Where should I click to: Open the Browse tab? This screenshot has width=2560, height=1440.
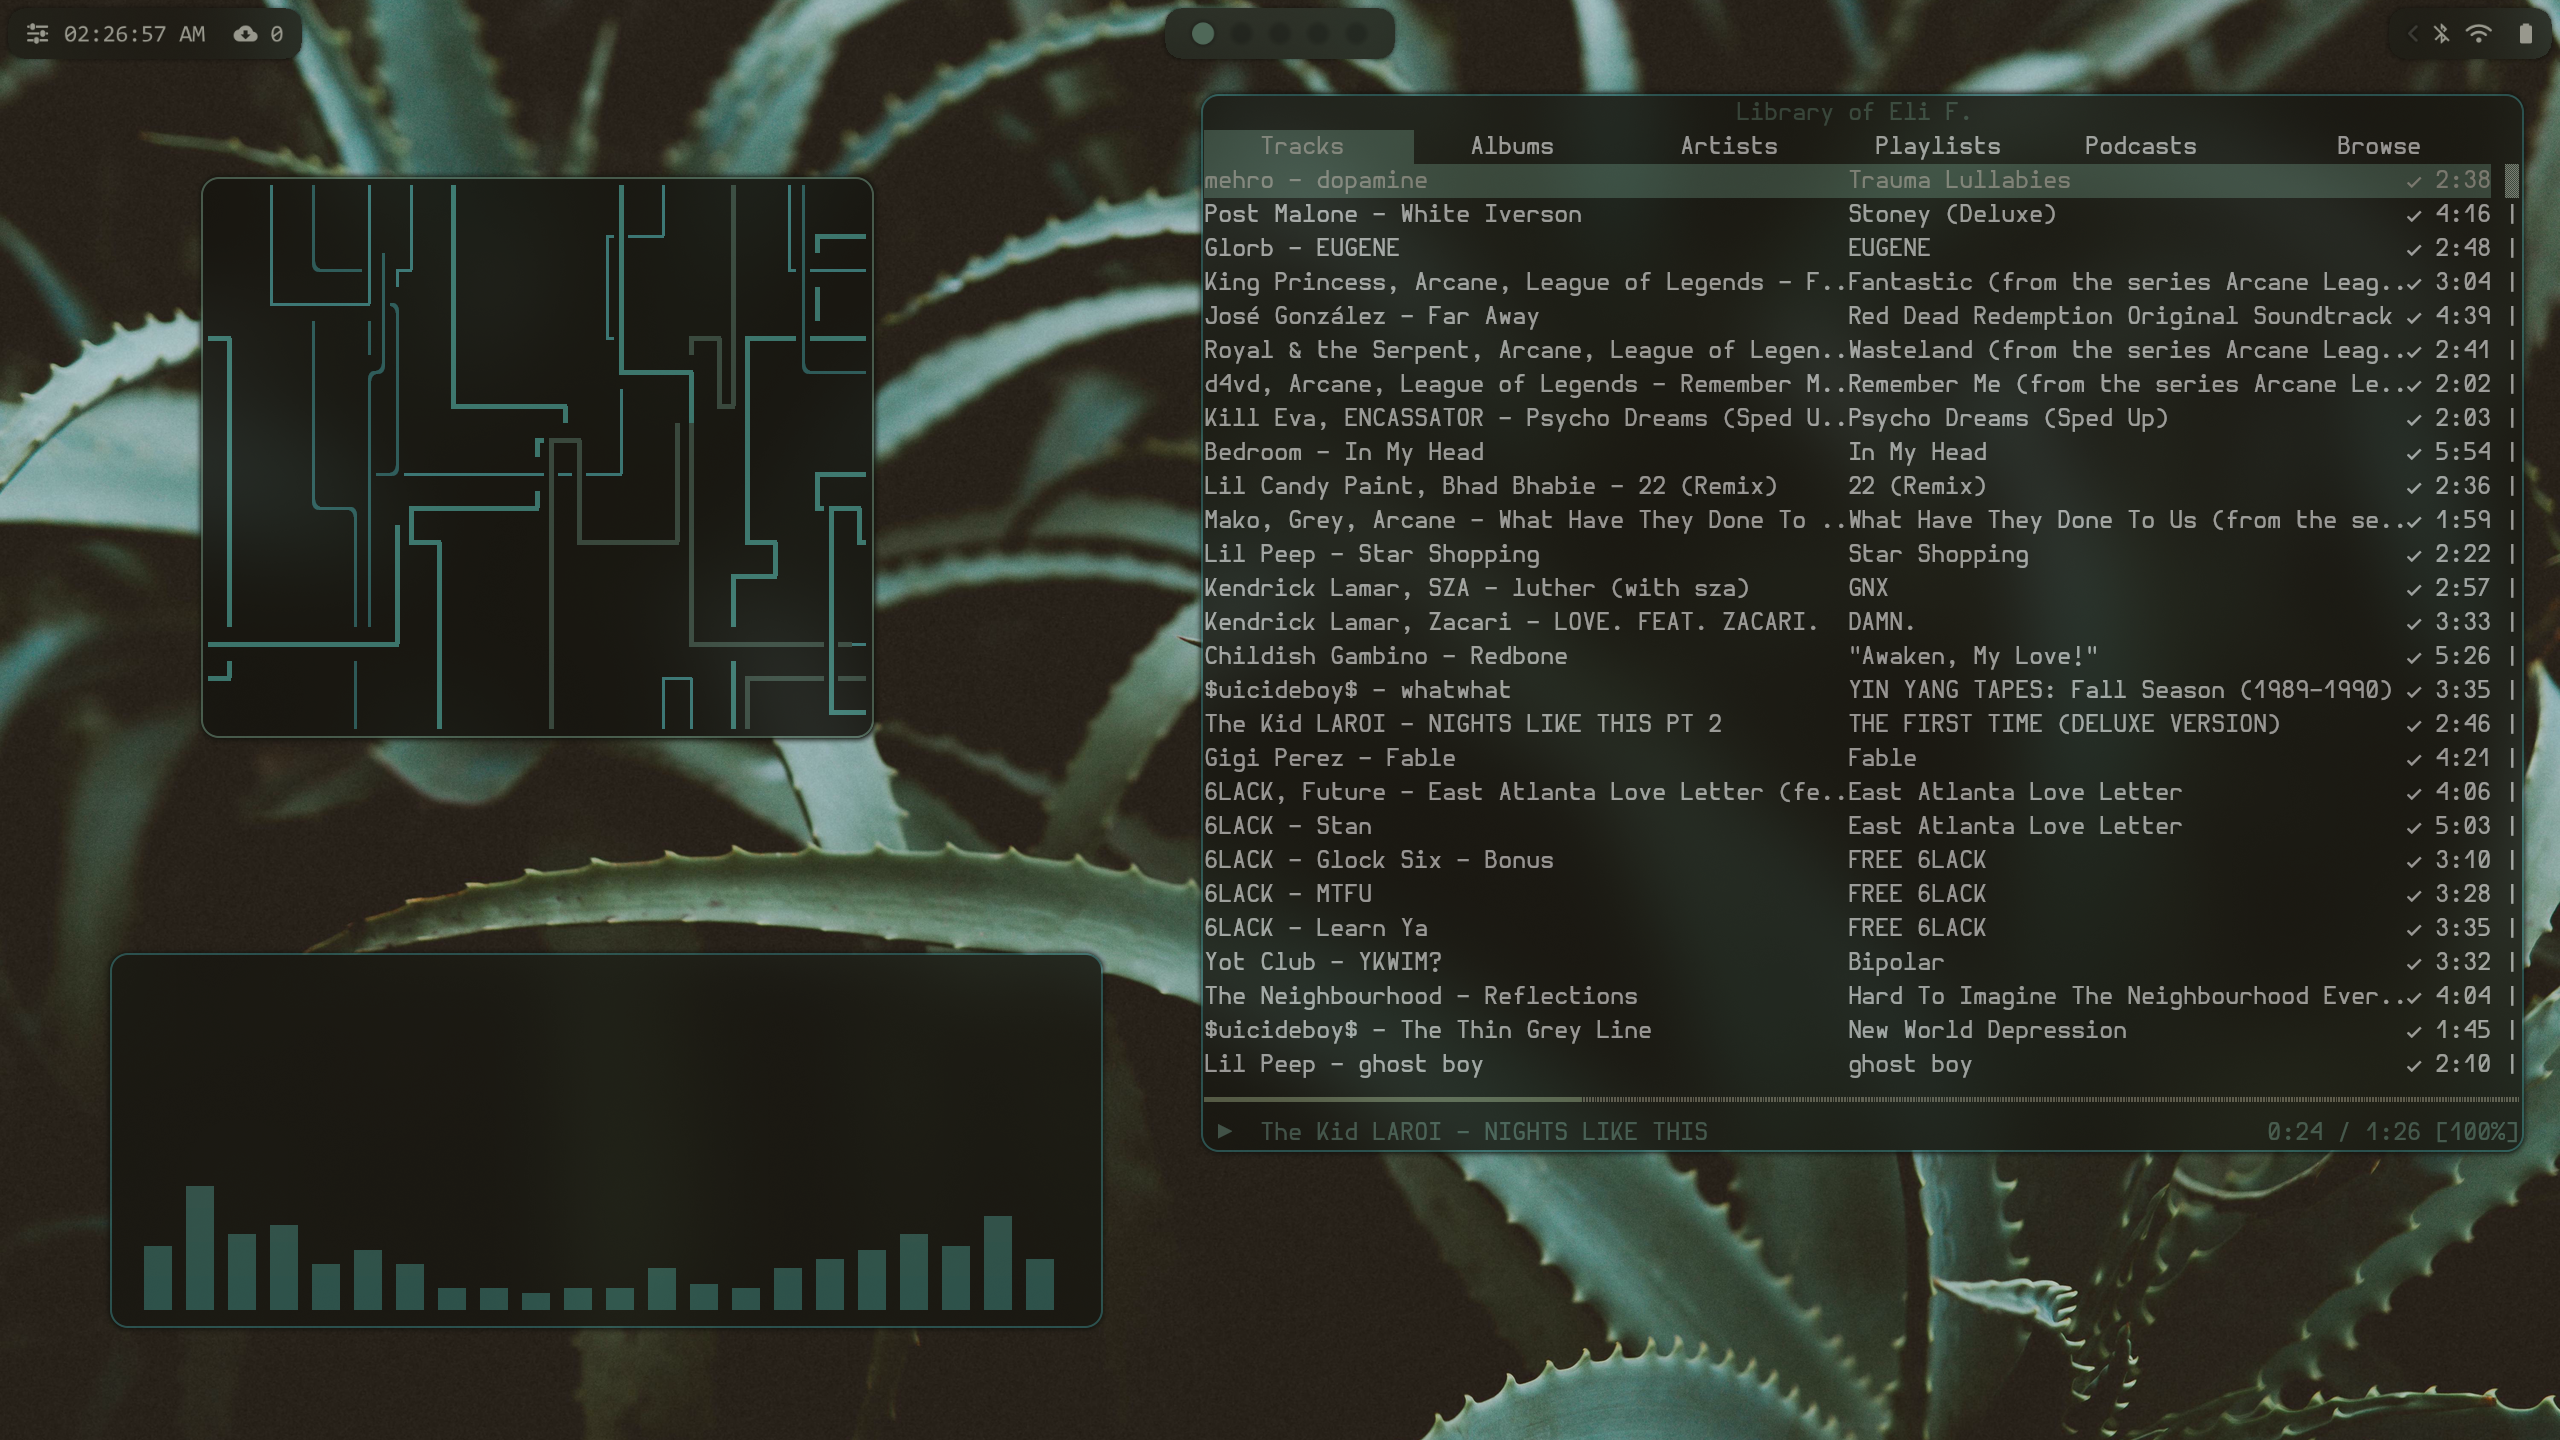(x=2377, y=146)
